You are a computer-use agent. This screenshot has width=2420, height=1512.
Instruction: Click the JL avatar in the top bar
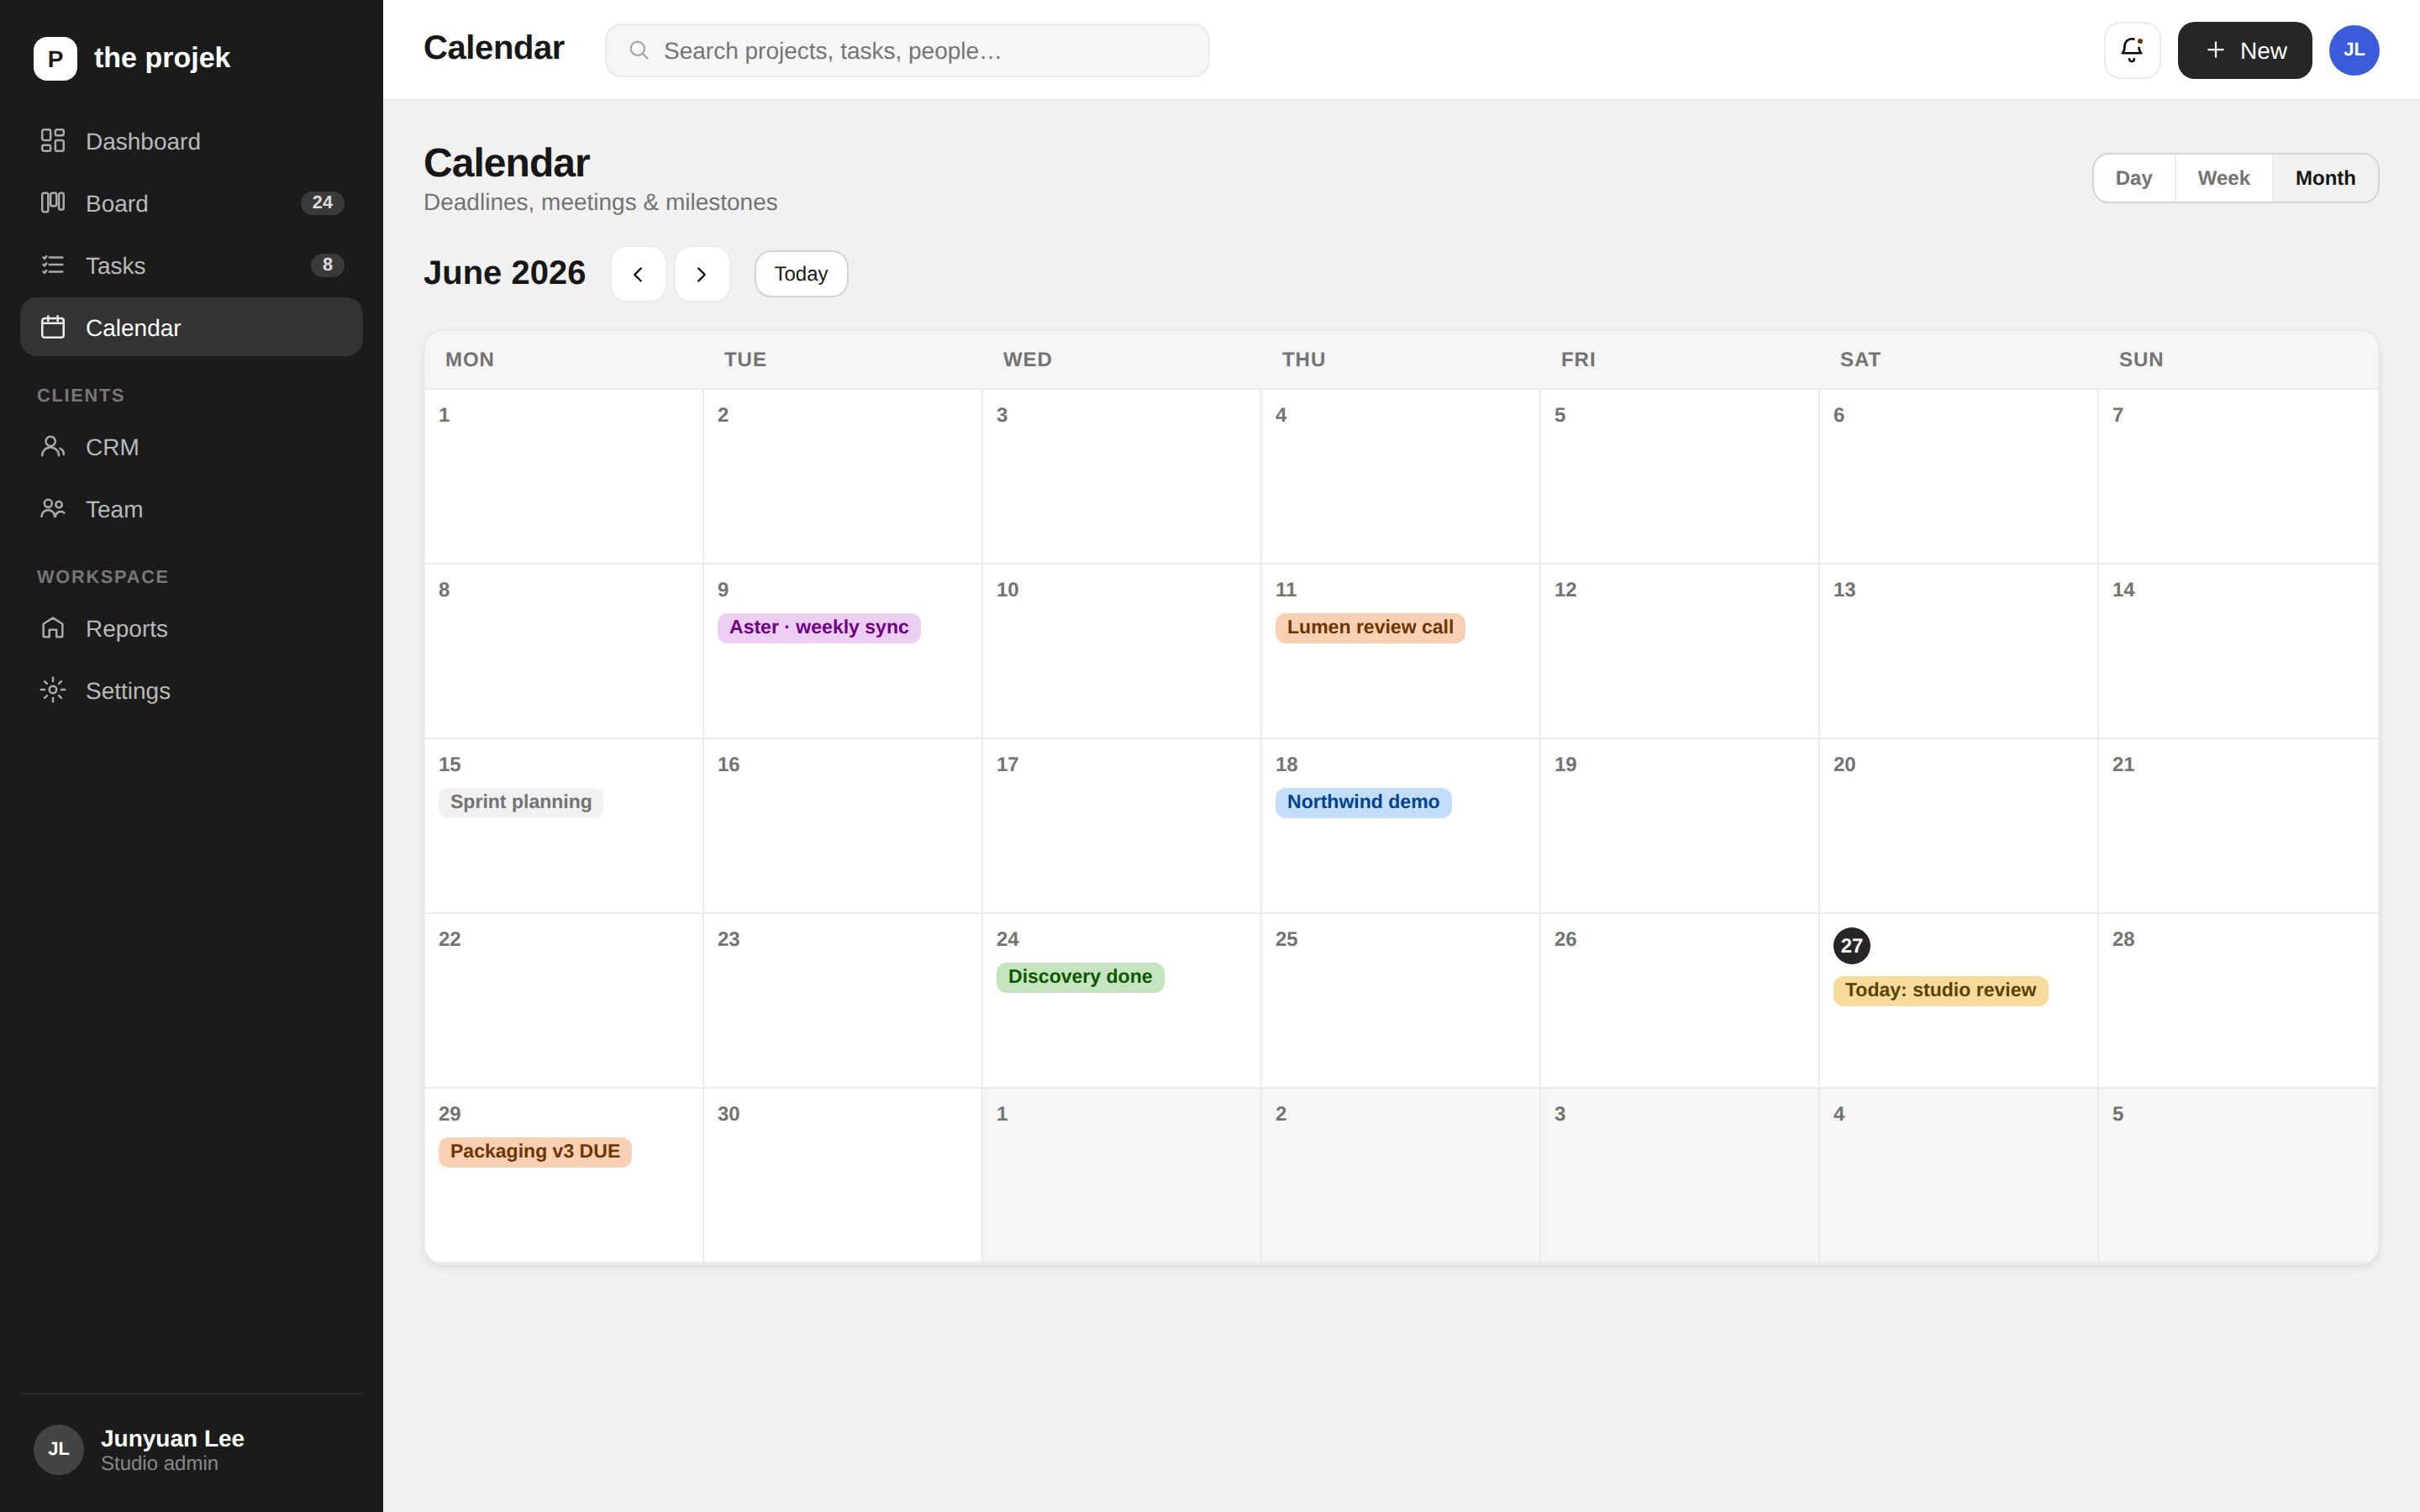2354,50
